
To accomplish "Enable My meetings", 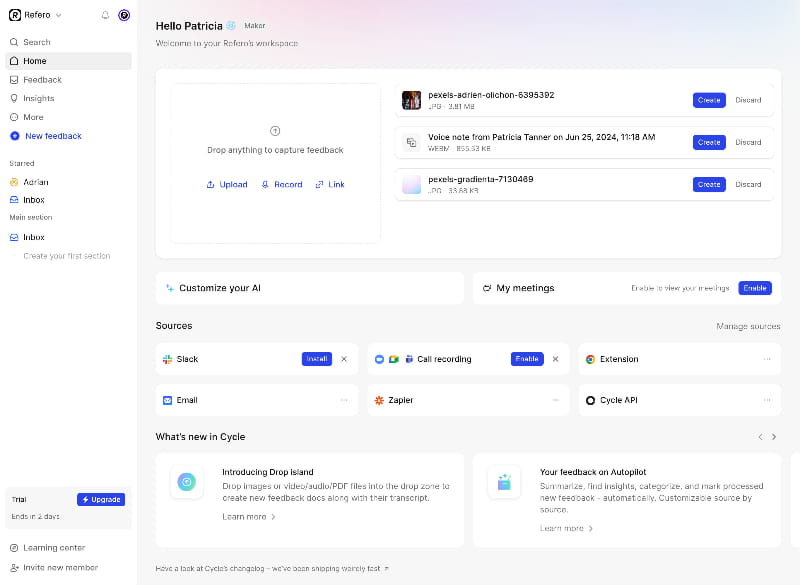I will (x=755, y=288).
